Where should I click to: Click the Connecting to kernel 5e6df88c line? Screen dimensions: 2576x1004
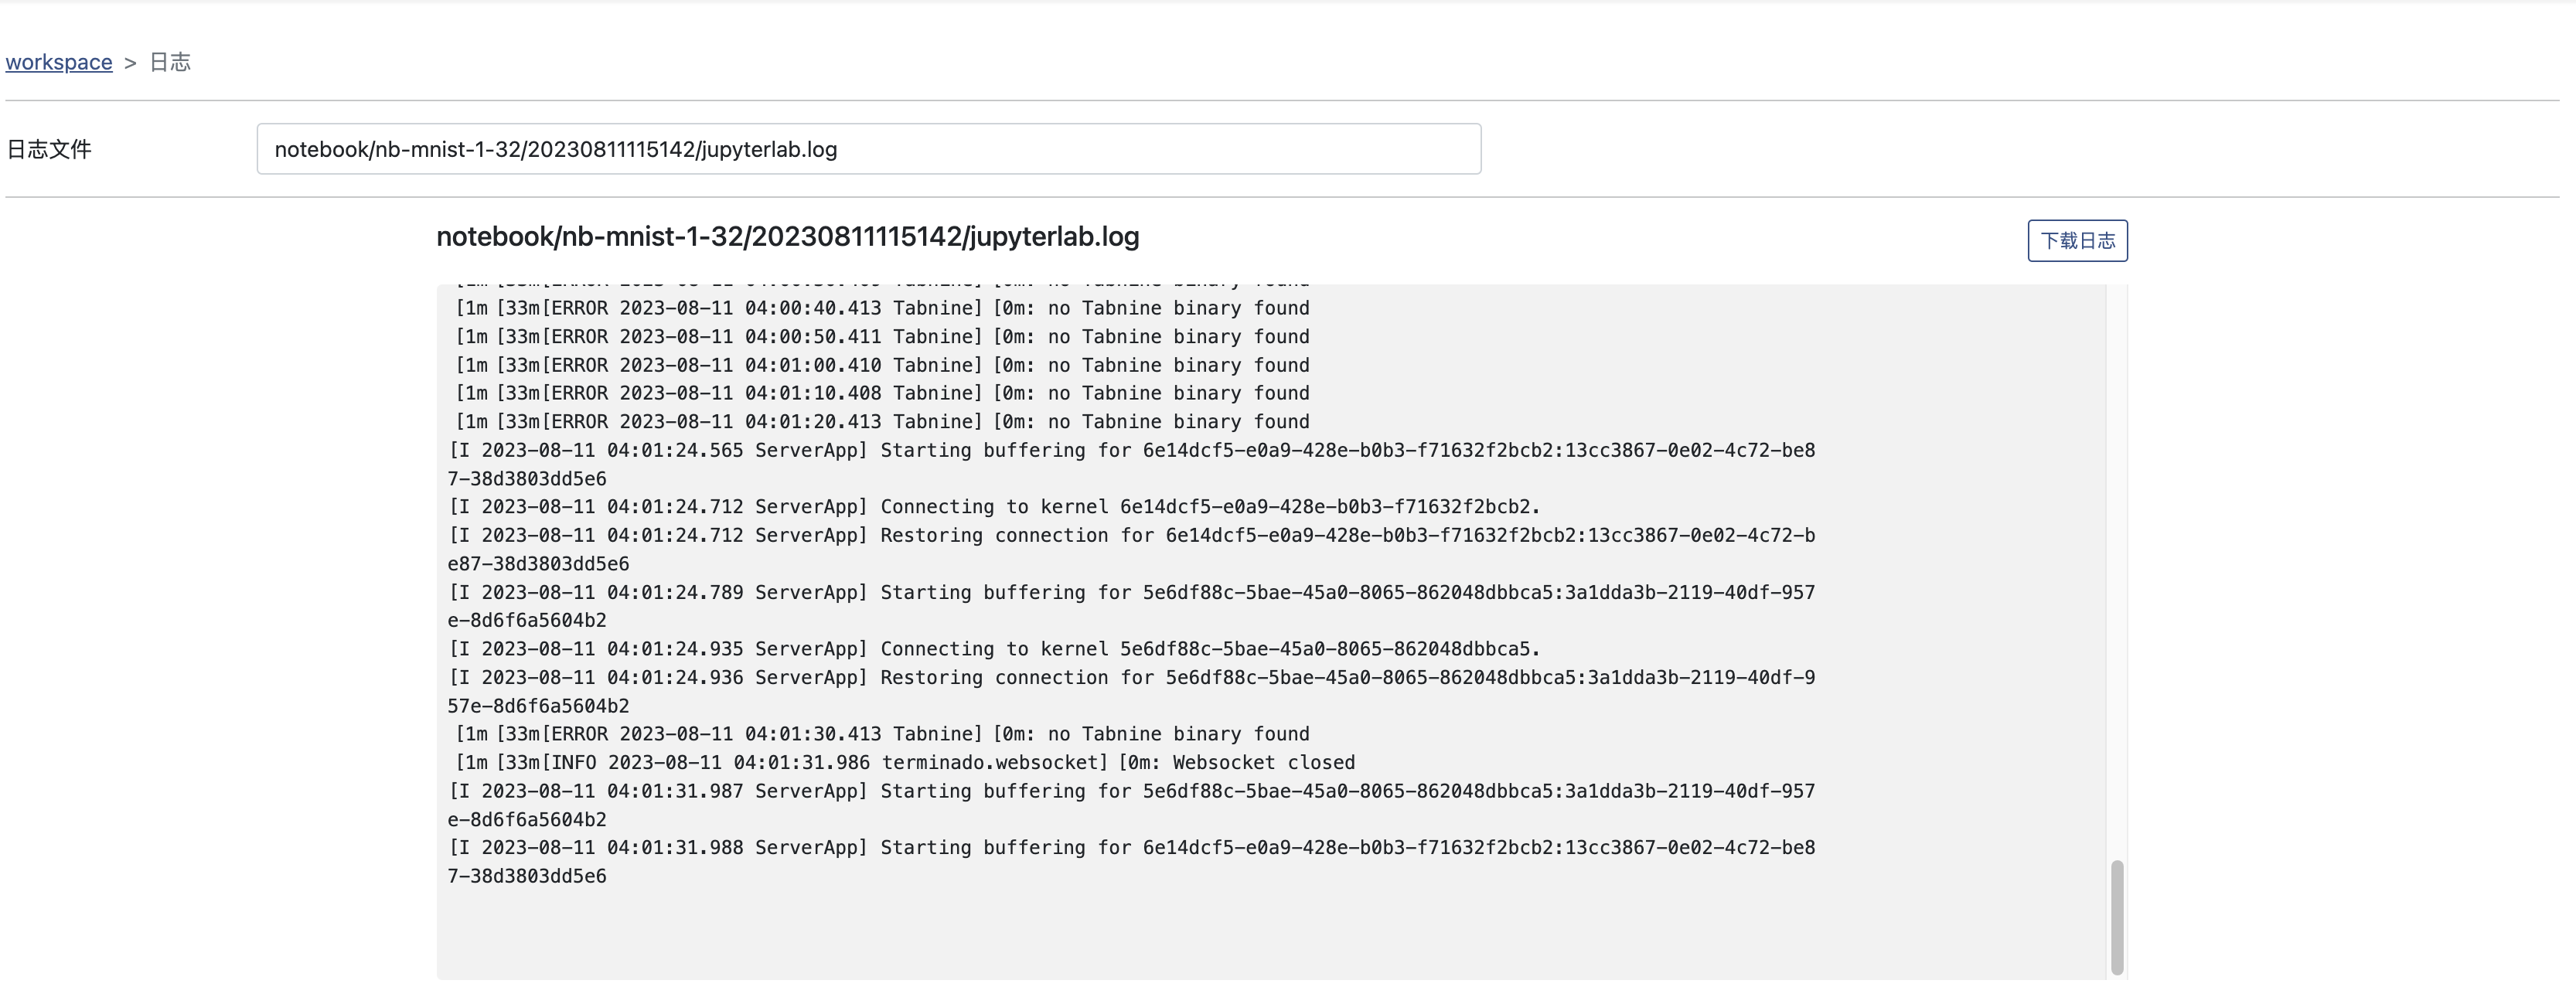click(994, 649)
